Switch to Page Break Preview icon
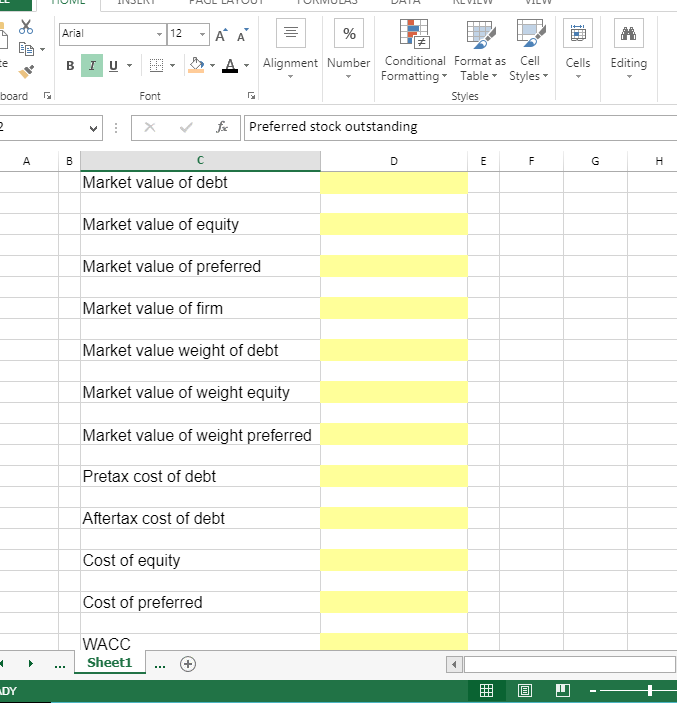Viewport: 677px width, 703px height. point(563,690)
